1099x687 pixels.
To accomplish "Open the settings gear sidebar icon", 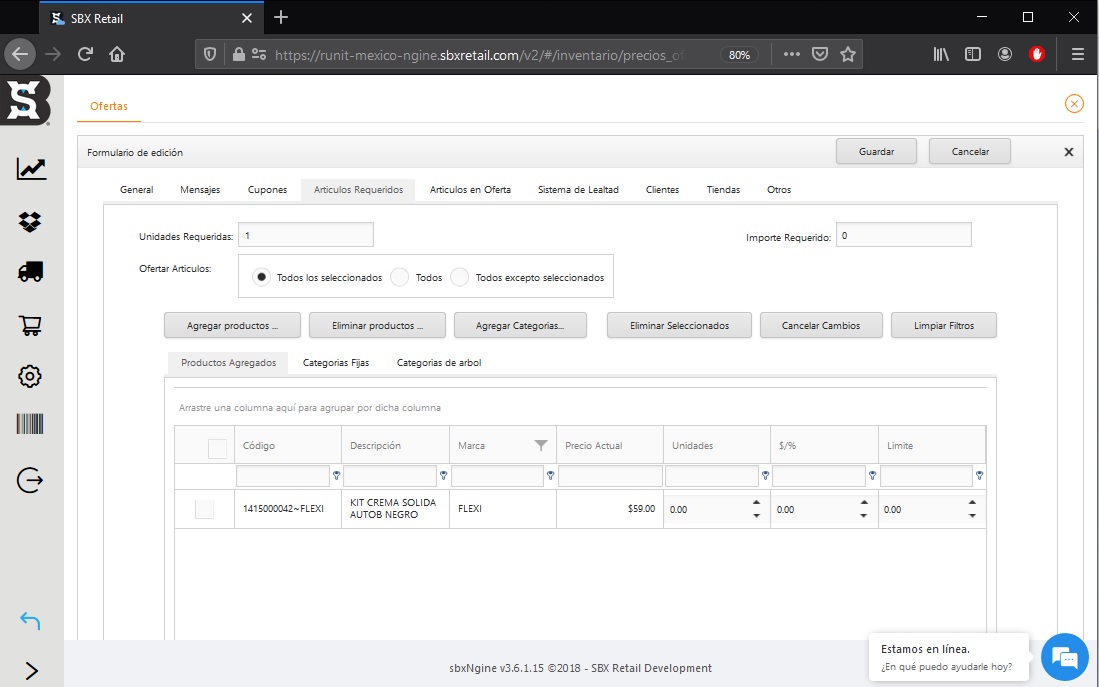I will (x=29, y=376).
